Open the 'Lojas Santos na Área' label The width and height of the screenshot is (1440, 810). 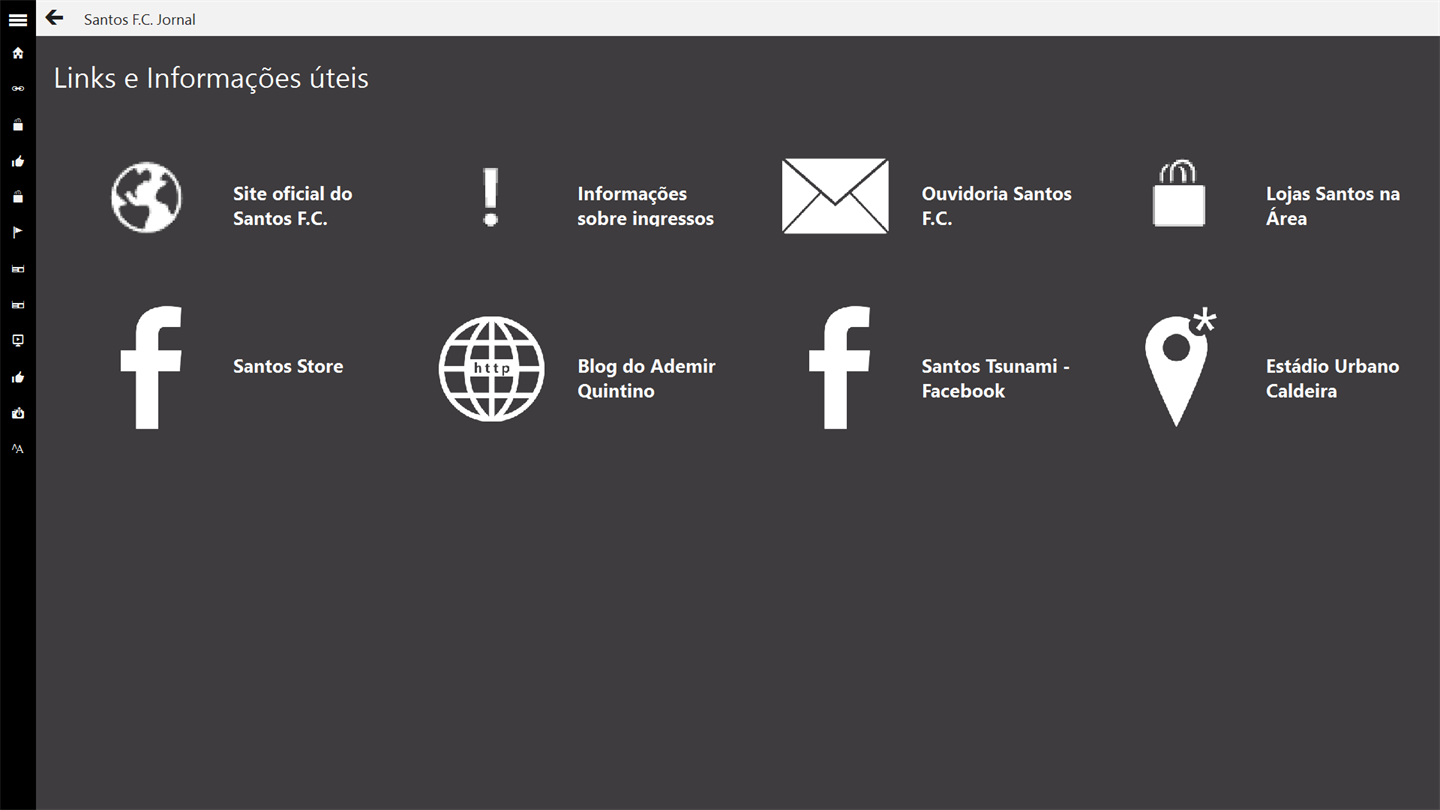(x=1333, y=206)
